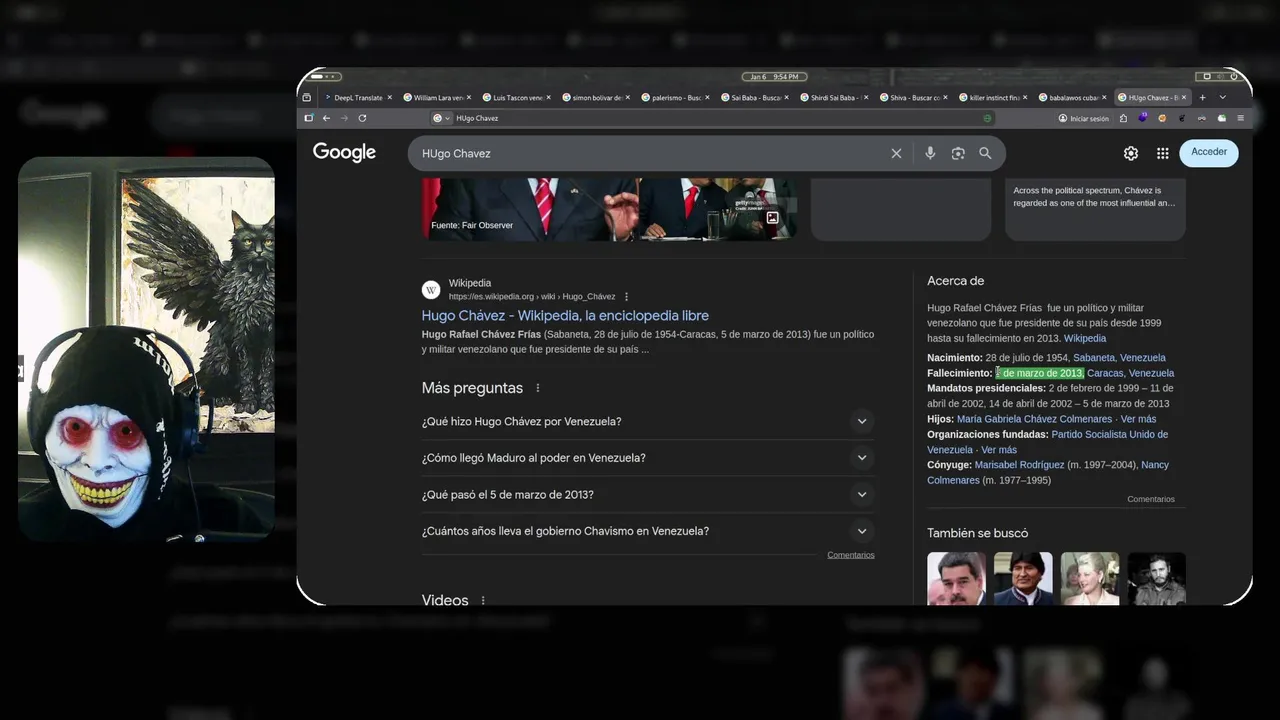Viewport: 1280px width, 720px height.
Task: Open María Gabriela Chávez Colmenares link
Action: 1034,419
